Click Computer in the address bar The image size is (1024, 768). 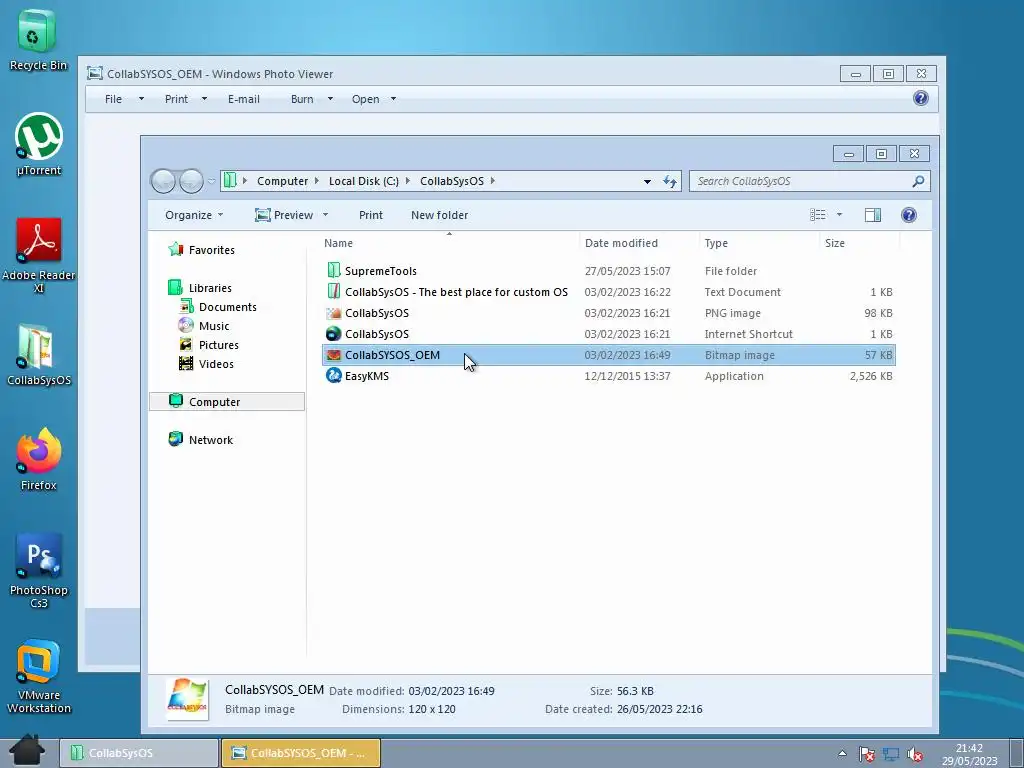point(282,181)
